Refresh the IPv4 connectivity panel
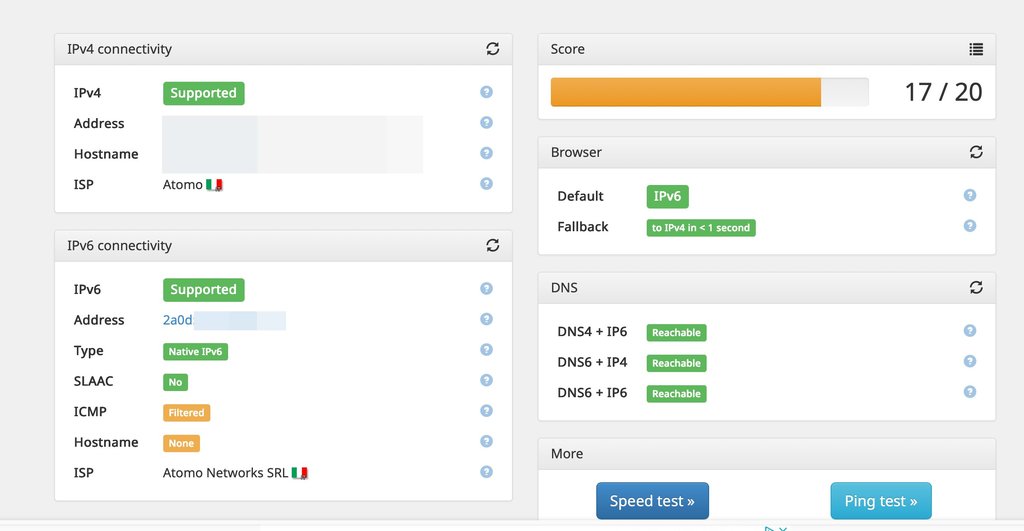1024x531 pixels. (x=492, y=49)
